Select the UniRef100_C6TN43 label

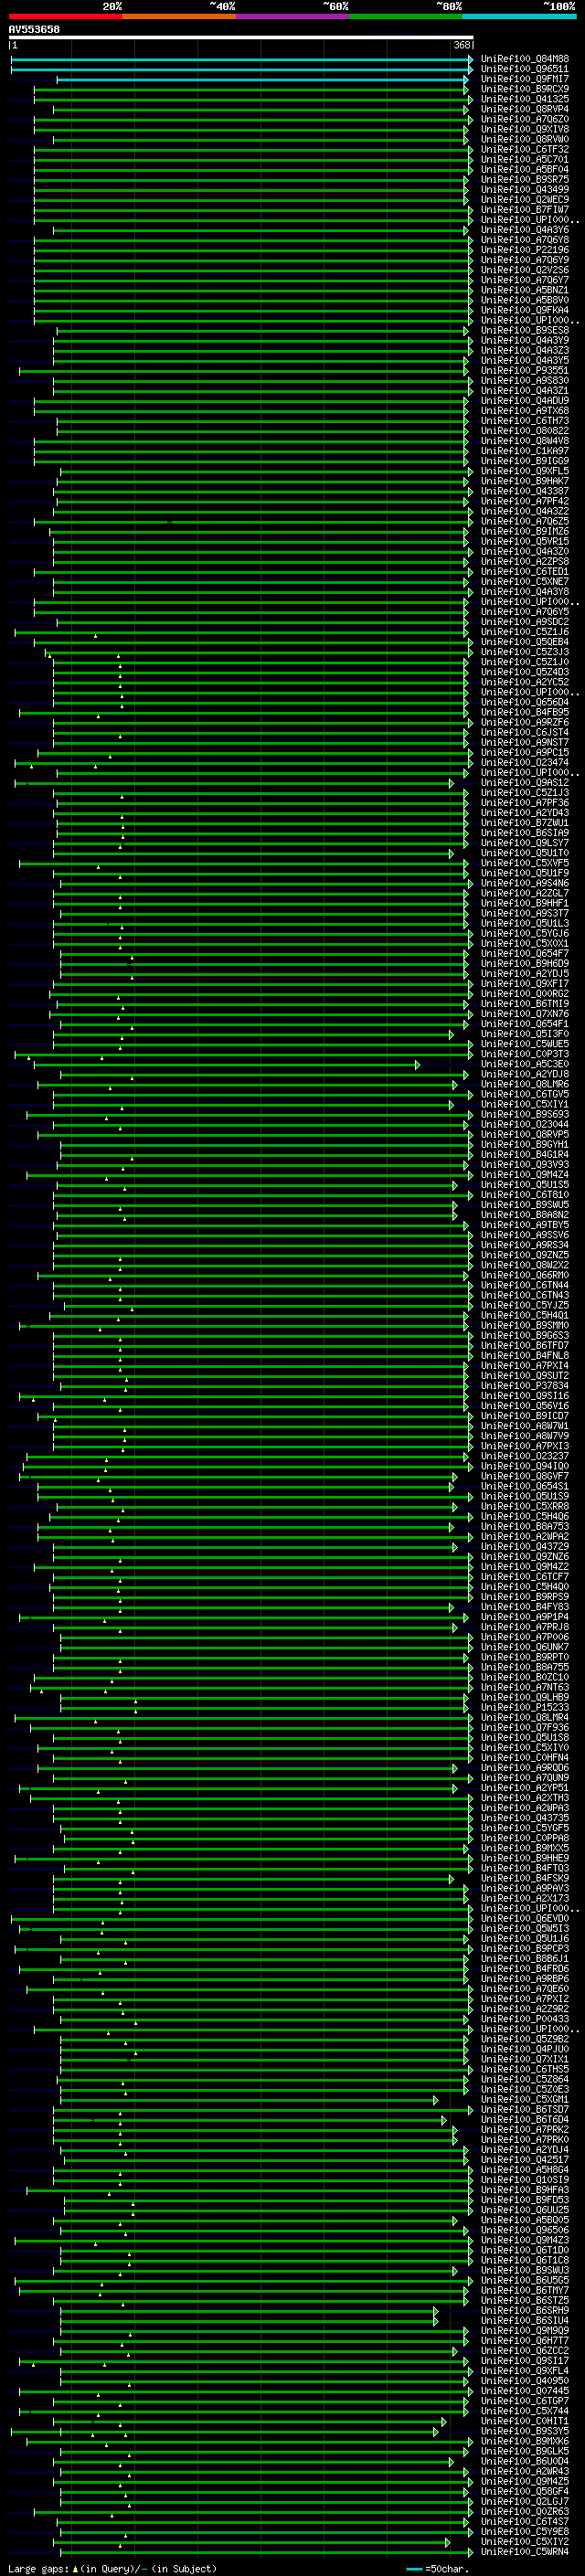[525, 1295]
